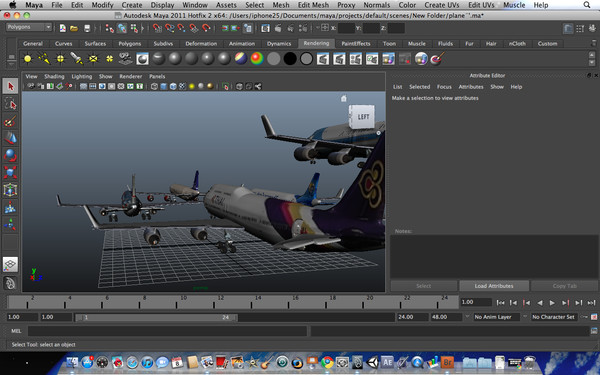Select the black material swatch on the shelf
The height and width of the screenshot is (375, 600).
tap(290, 59)
